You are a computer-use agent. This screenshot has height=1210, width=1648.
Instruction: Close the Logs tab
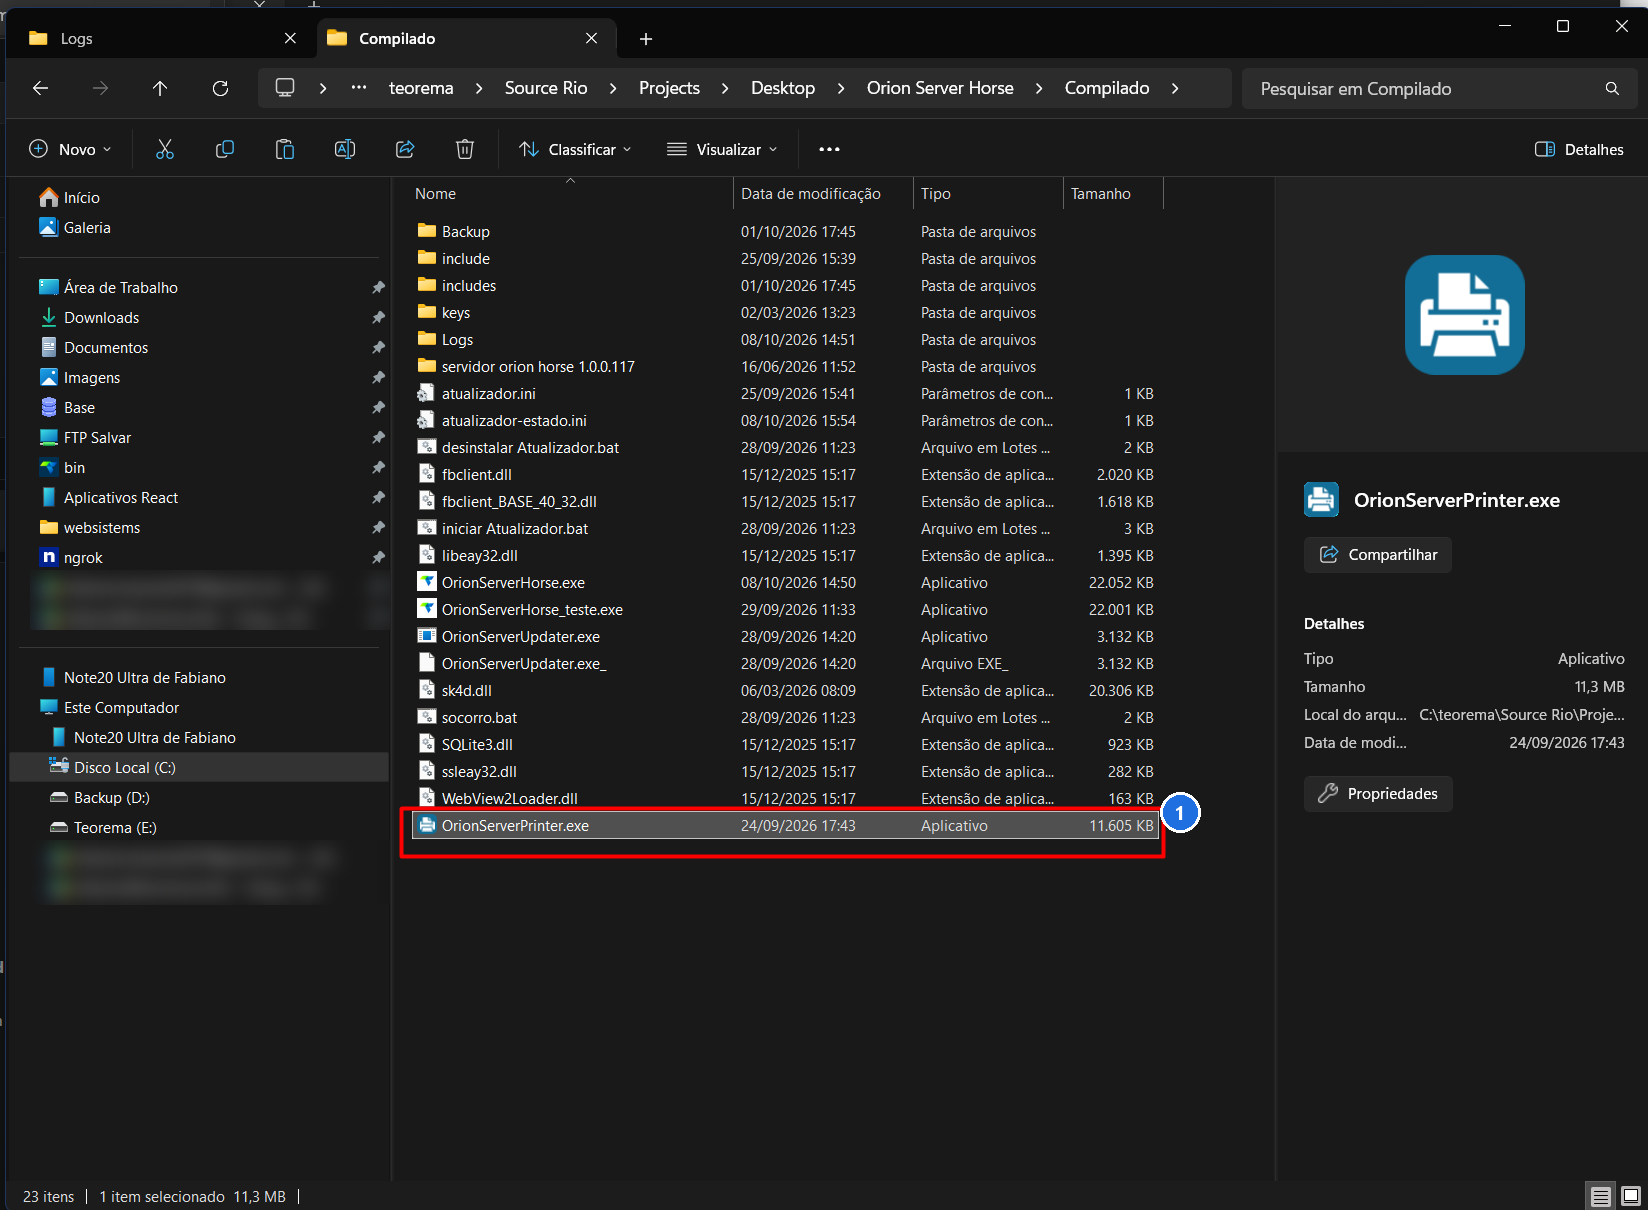coord(290,38)
